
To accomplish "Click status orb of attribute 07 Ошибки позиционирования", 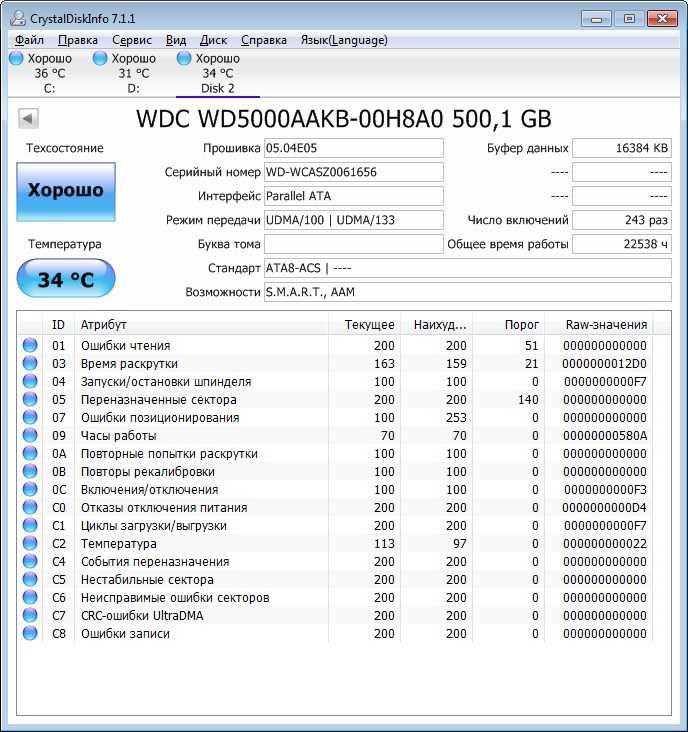I will click(x=30, y=417).
